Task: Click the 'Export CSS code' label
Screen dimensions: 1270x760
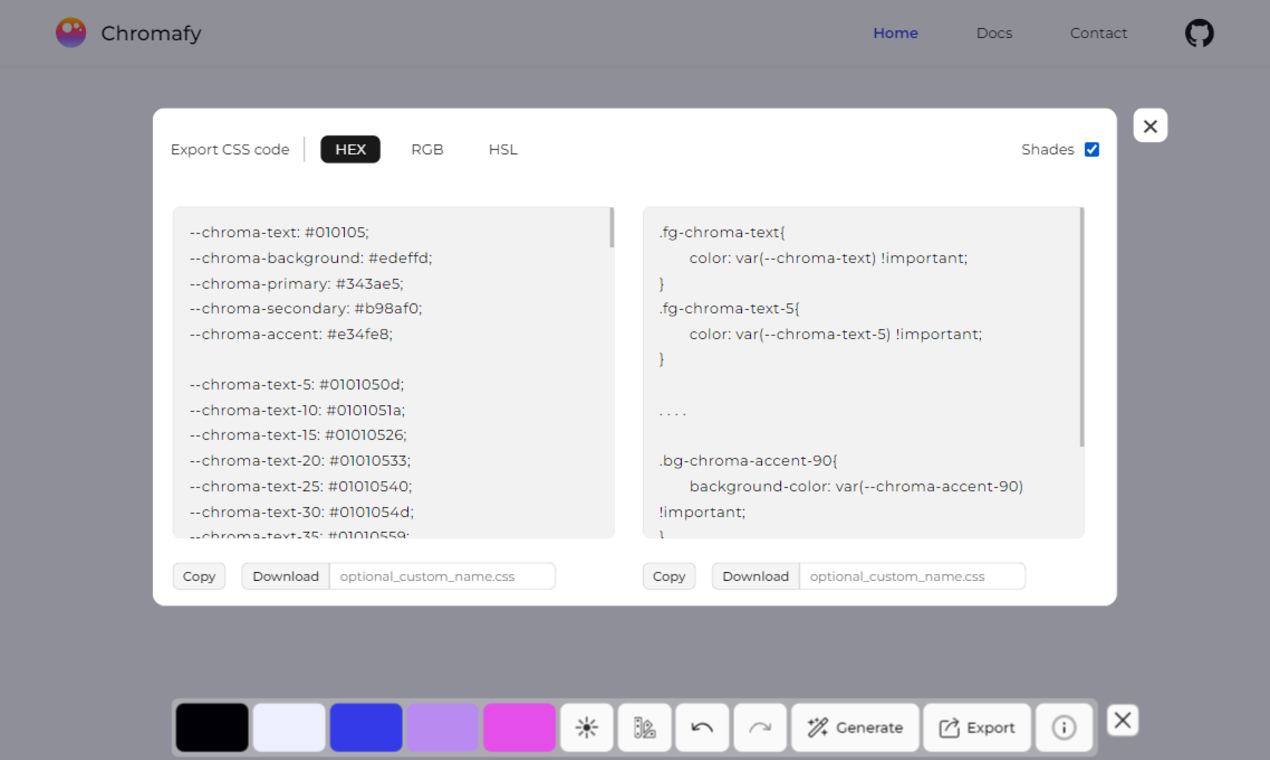Action: (230, 150)
